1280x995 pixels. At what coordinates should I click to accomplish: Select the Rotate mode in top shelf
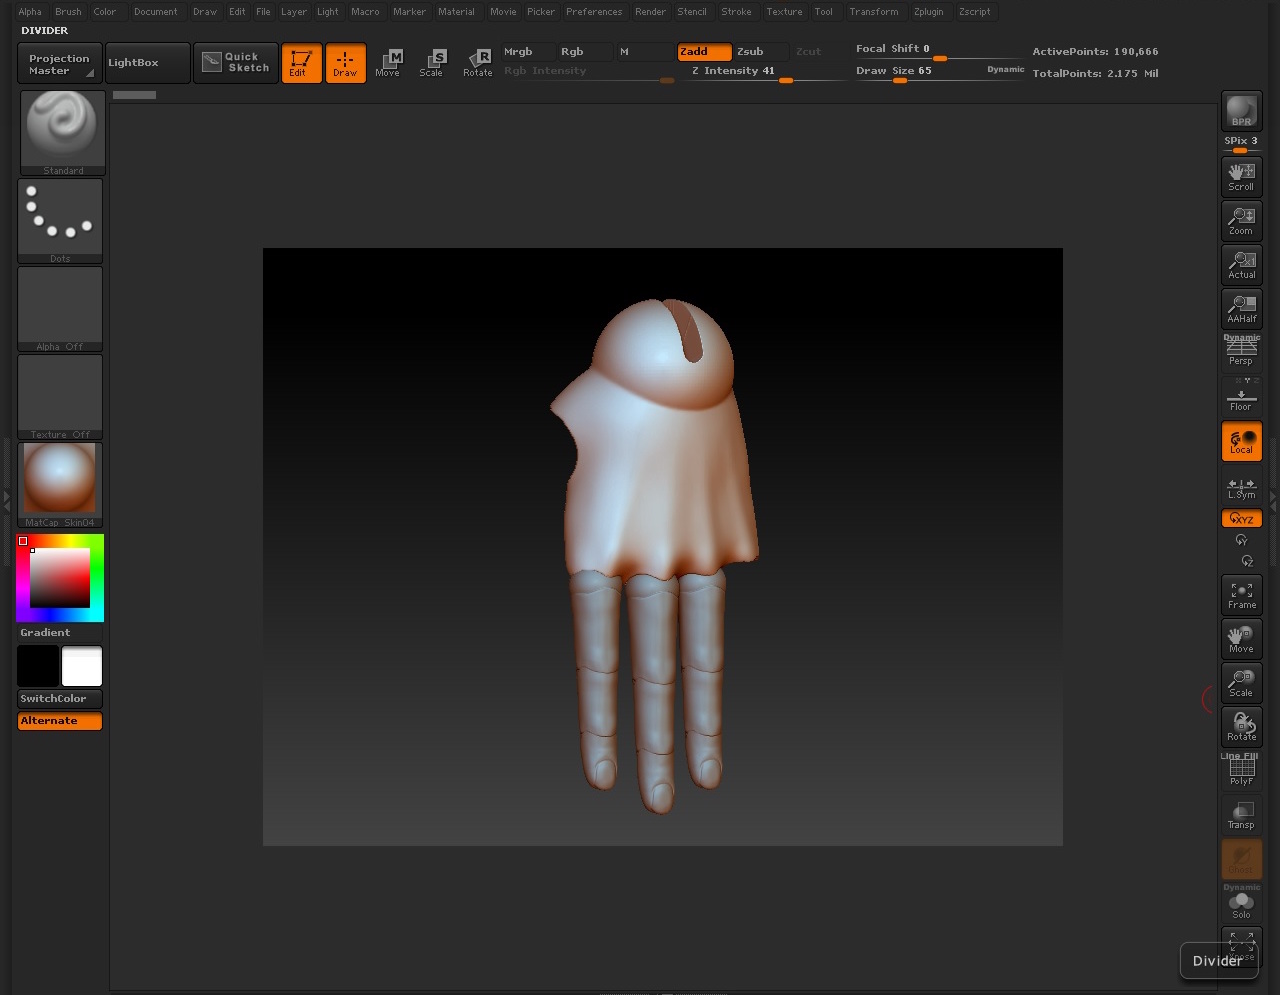(x=478, y=63)
